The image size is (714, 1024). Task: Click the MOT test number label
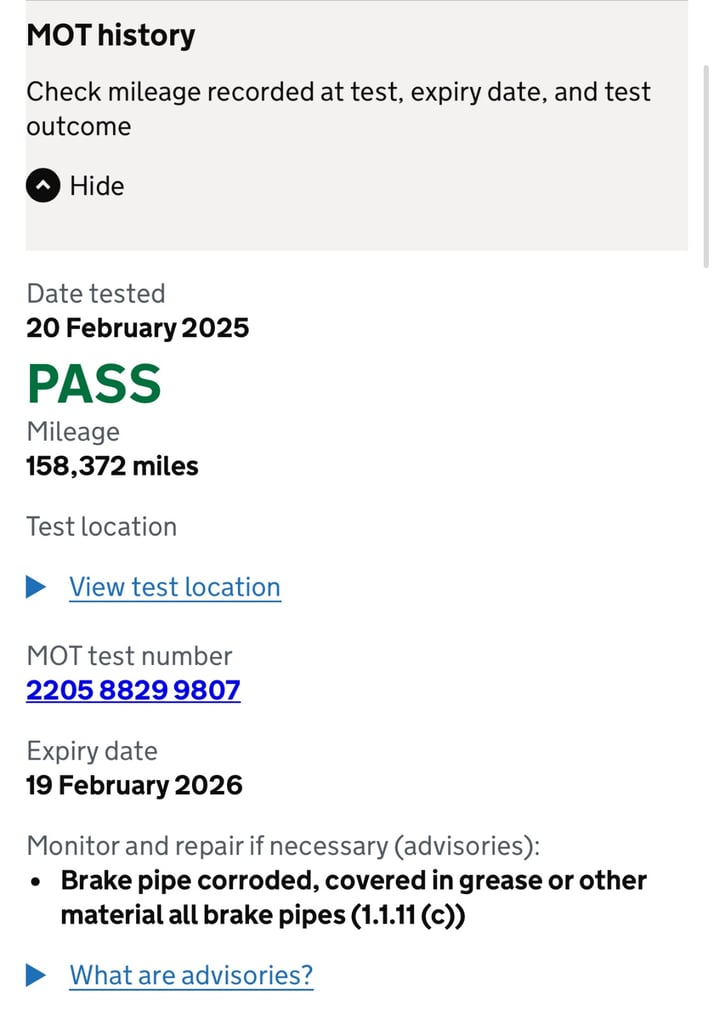coord(129,656)
